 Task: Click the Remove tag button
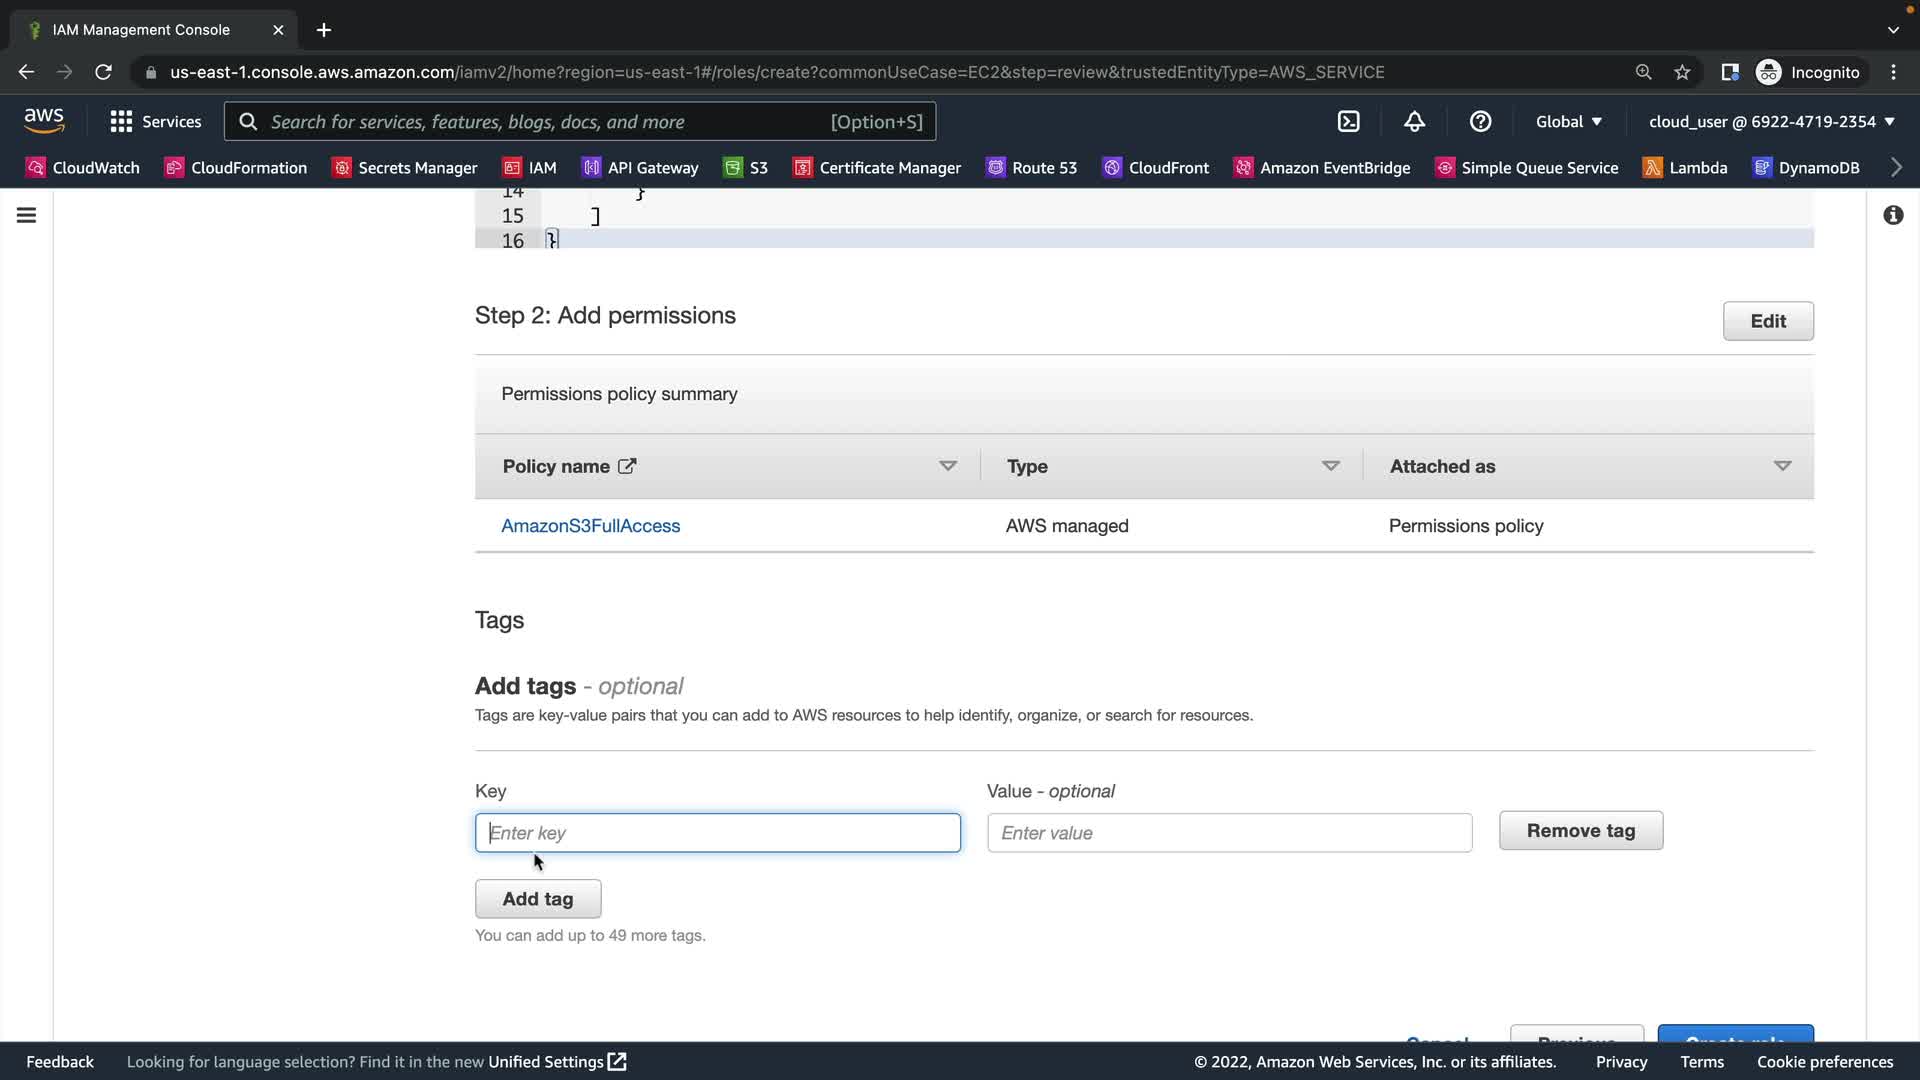(x=1580, y=831)
